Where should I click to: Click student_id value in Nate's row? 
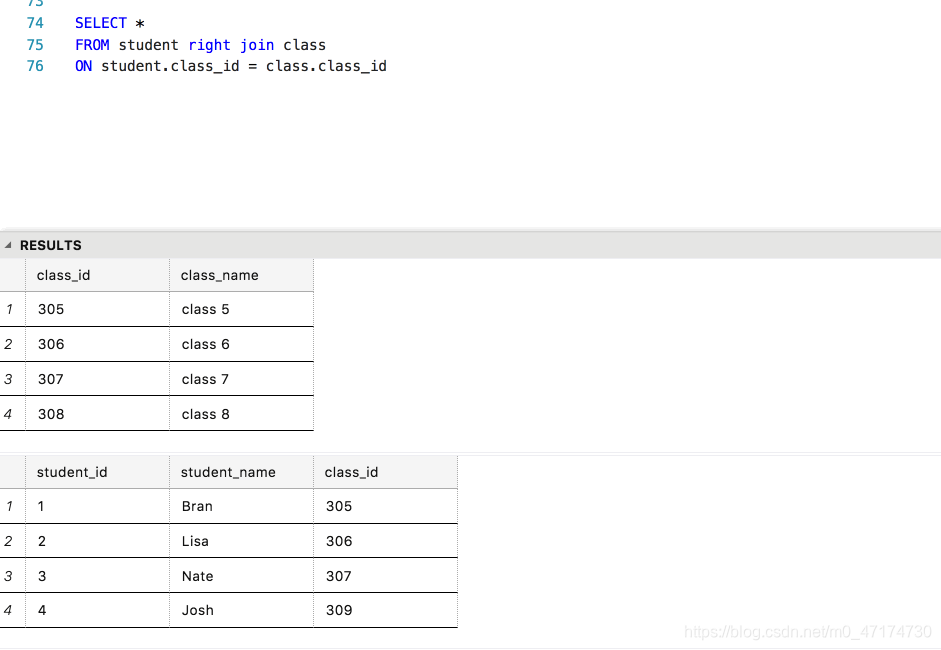click(98, 576)
